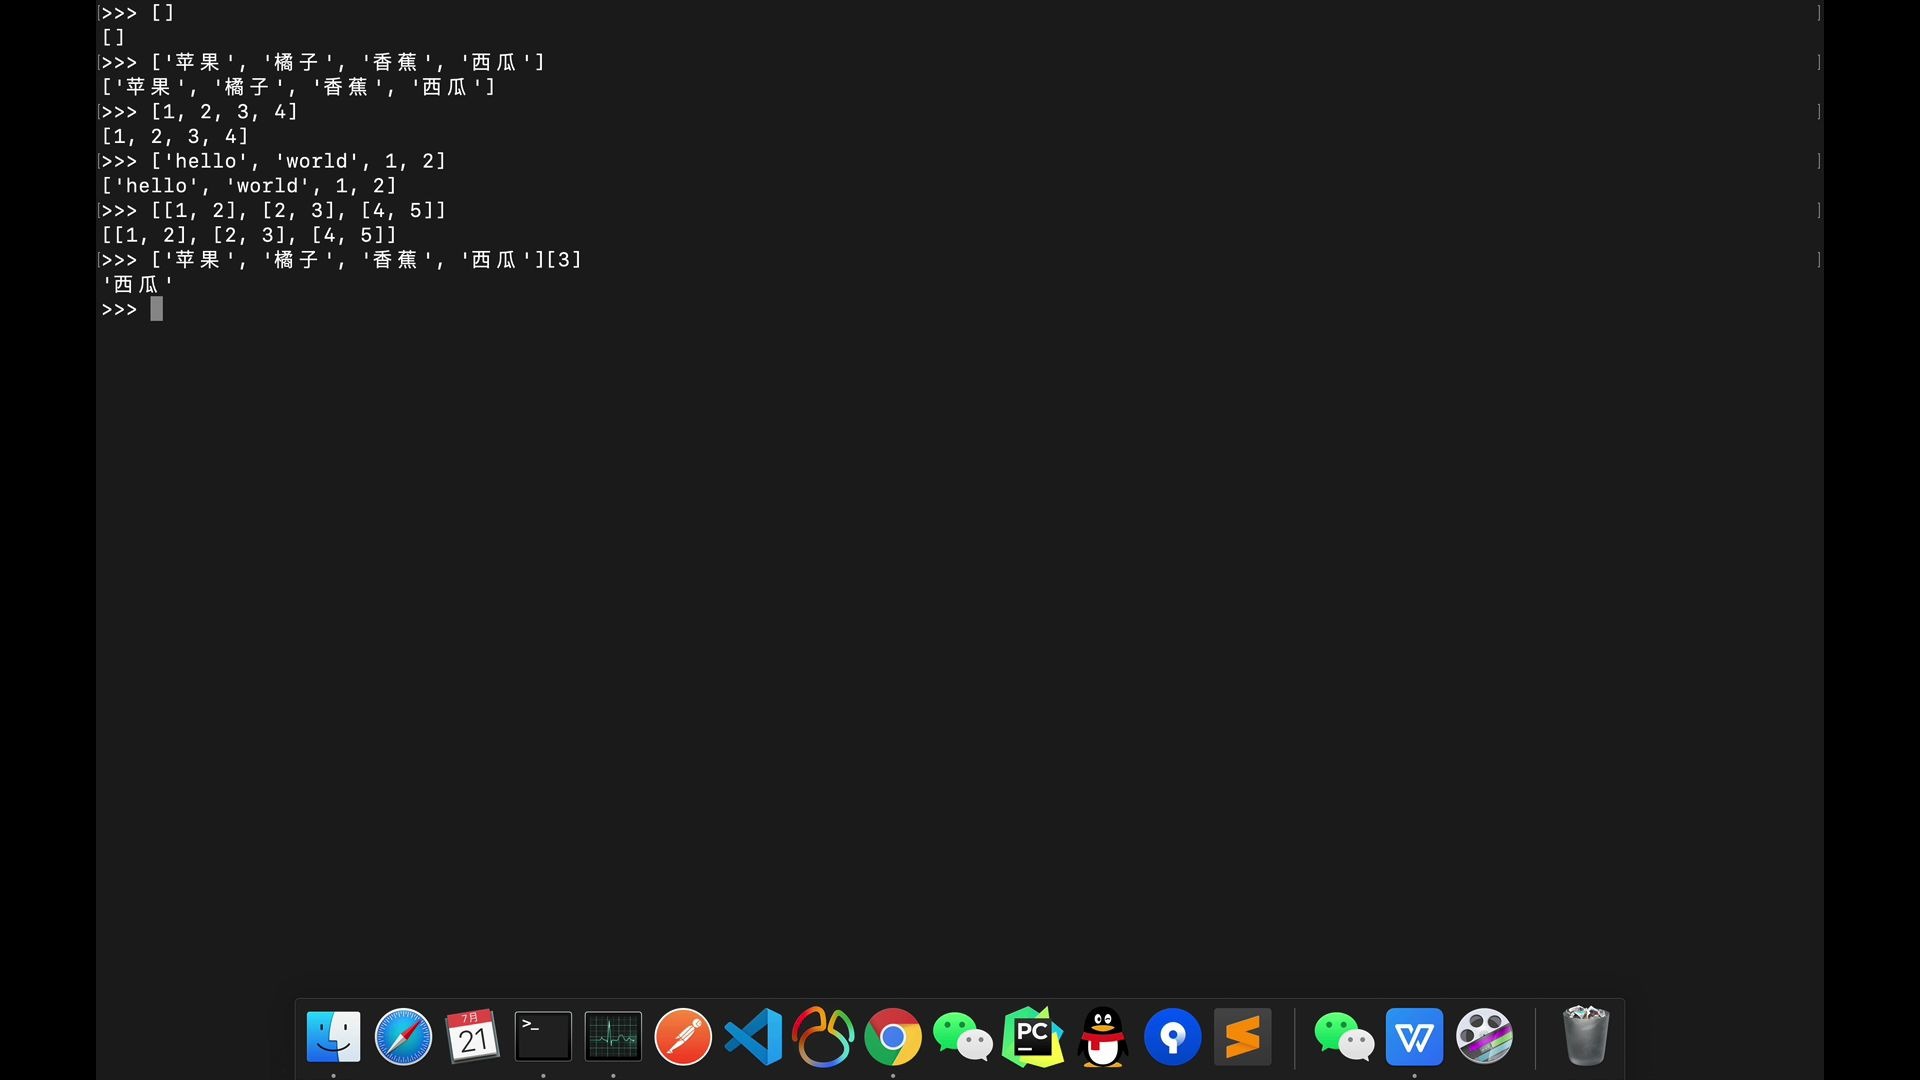The width and height of the screenshot is (1920, 1080).
Task: Click blue keyhole app icon in Dock
Action: point(1173,1037)
